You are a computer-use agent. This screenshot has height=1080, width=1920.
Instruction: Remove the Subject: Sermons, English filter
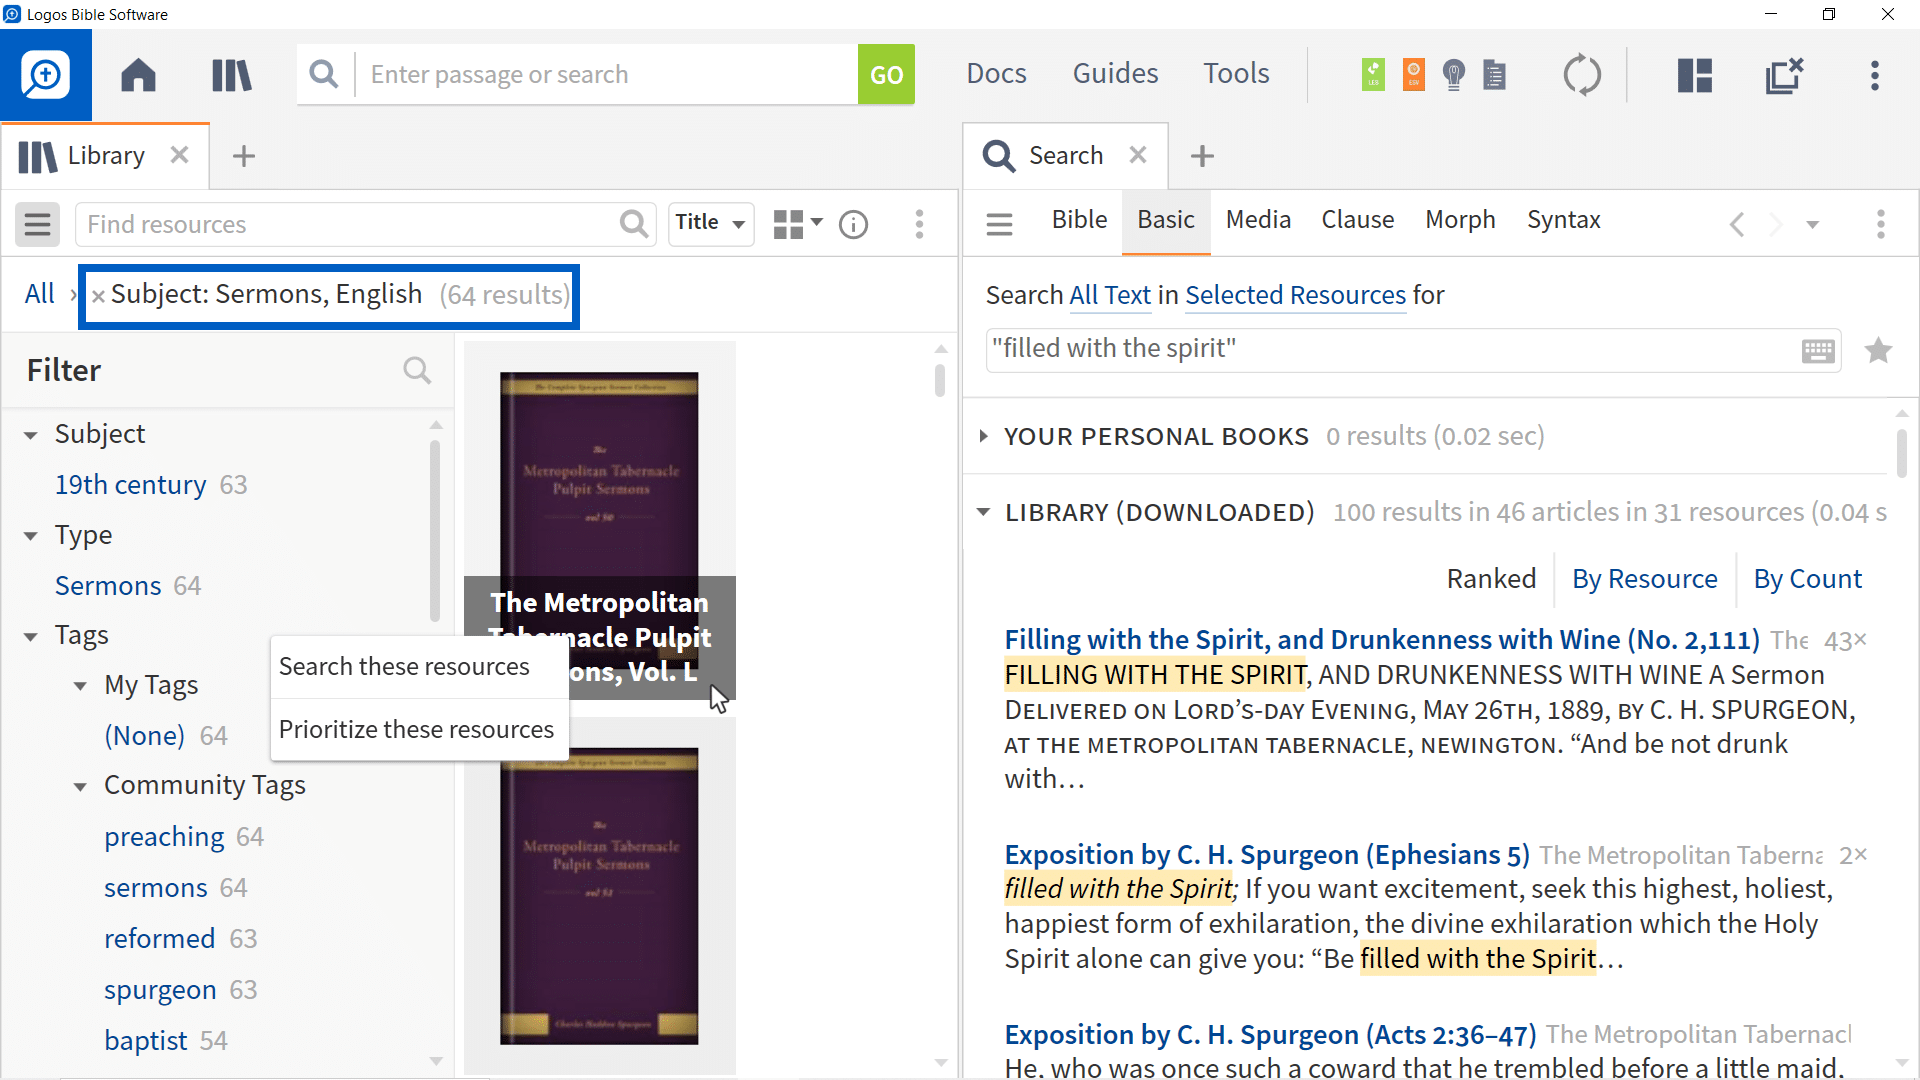click(x=98, y=297)
